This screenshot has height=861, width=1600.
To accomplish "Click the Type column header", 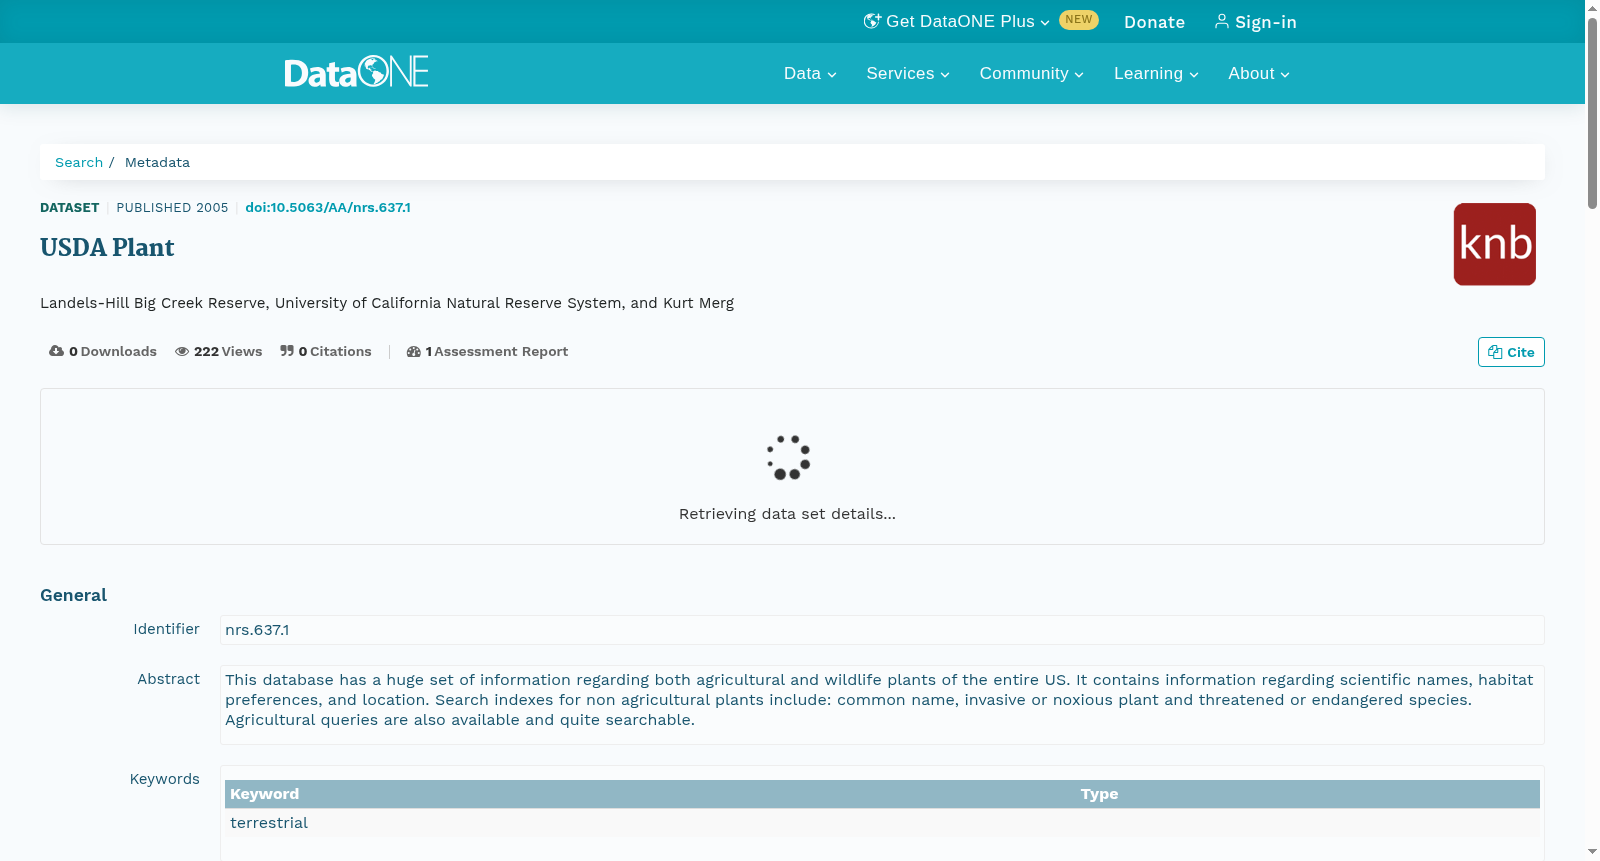I will (1099, 794).
